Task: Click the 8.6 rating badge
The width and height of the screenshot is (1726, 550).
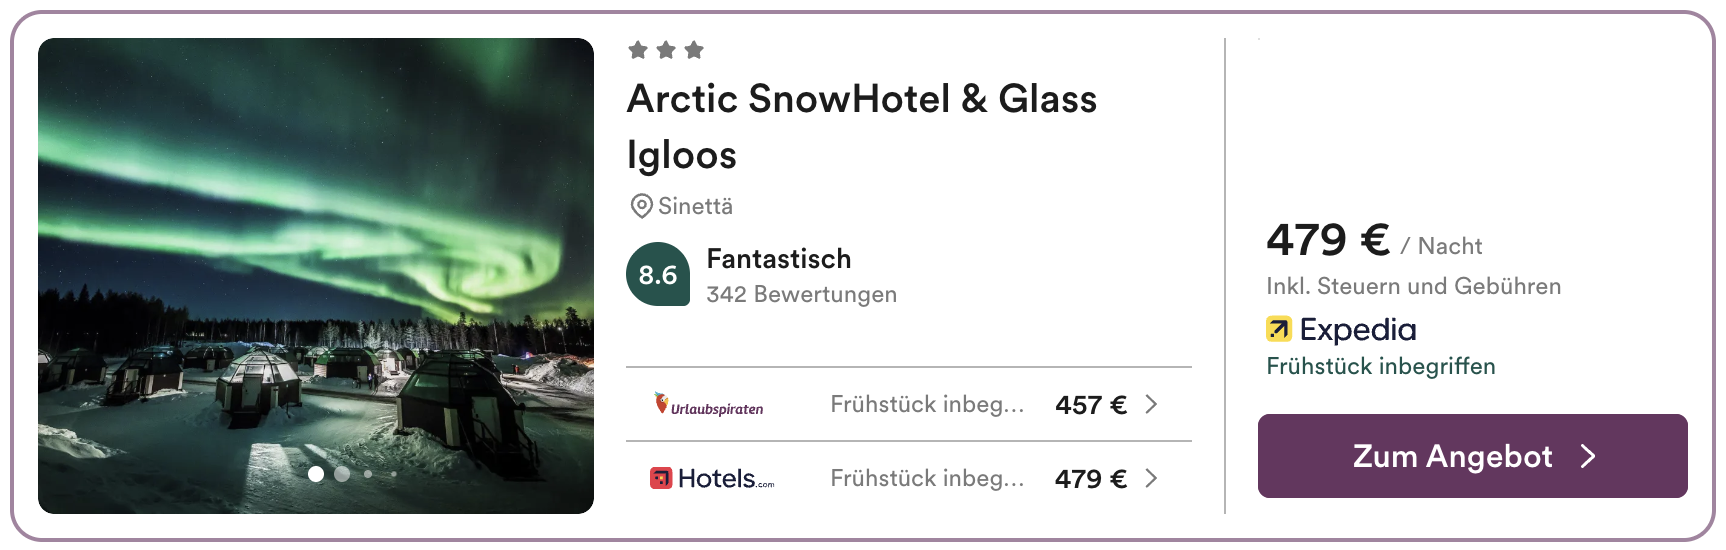Action: (x=658, y=274)
